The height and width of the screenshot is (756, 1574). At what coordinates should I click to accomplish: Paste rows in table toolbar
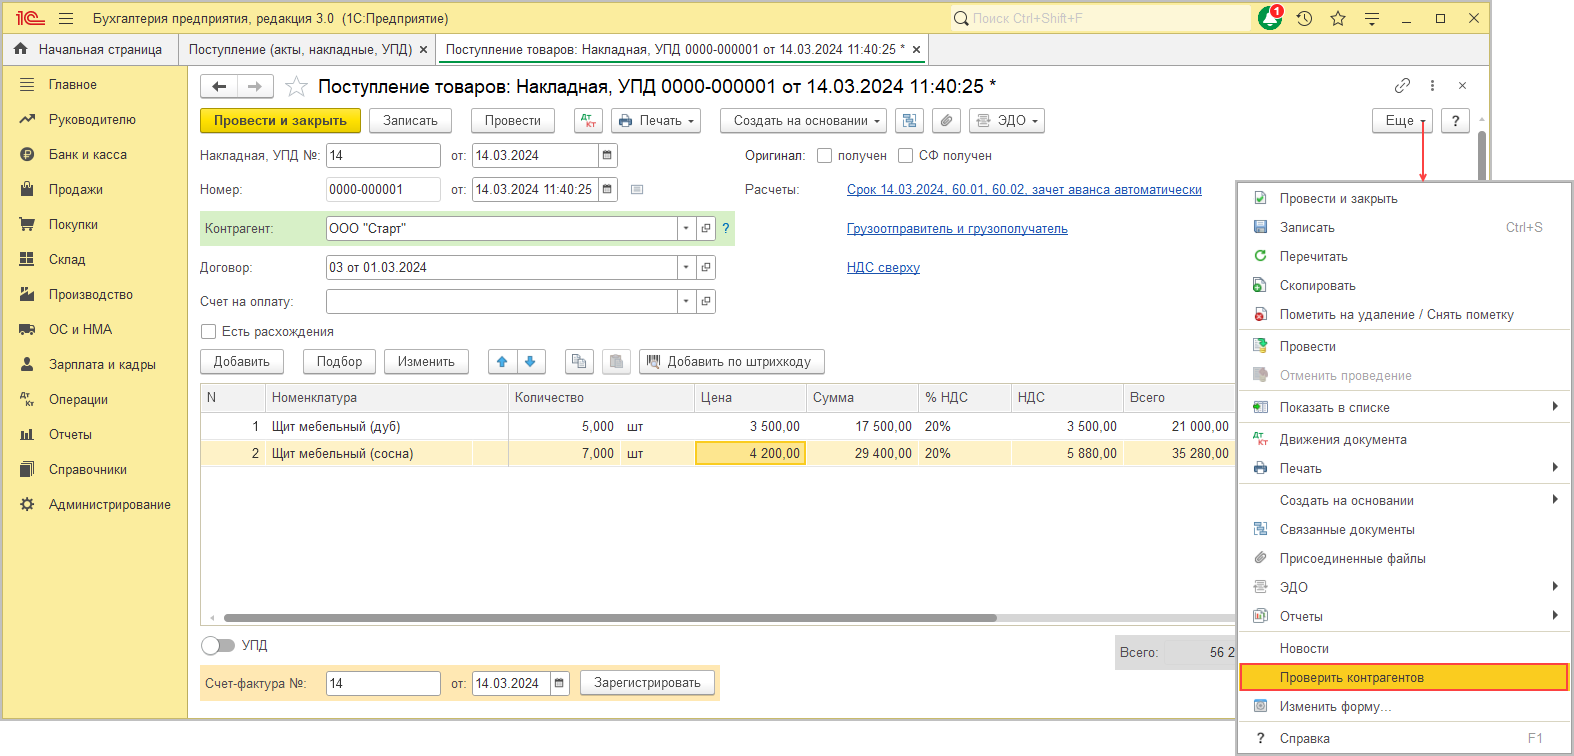[x=617, y=362]
